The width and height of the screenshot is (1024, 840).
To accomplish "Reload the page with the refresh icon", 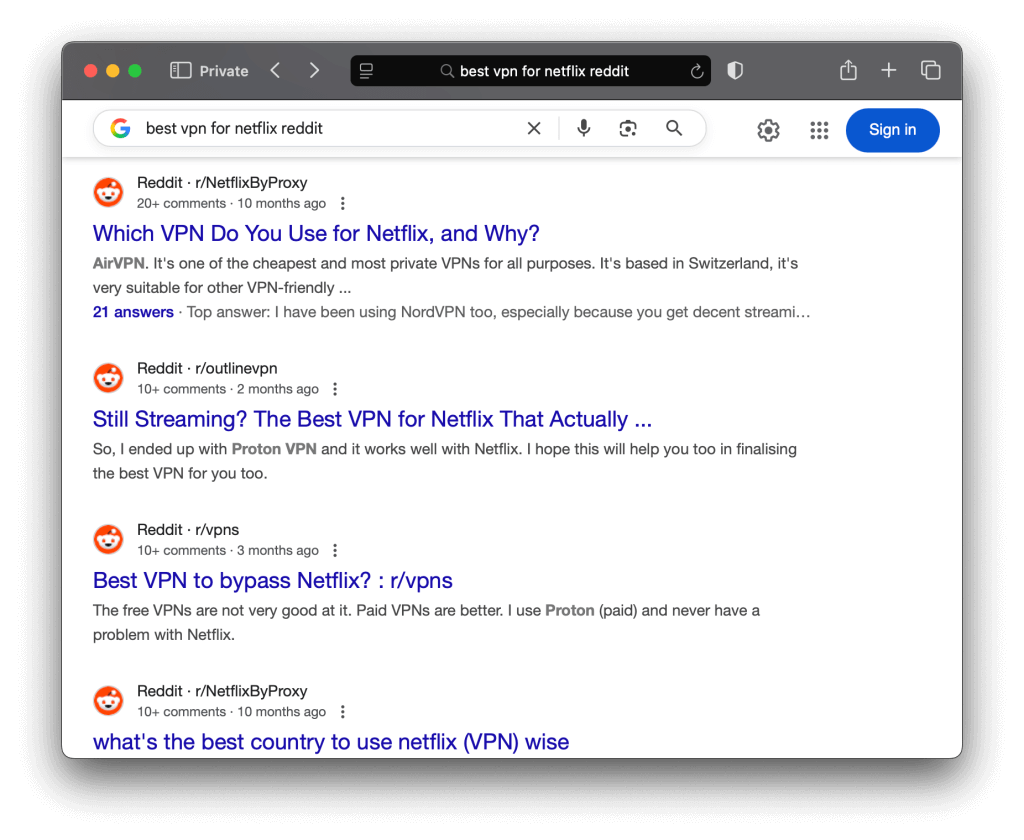I will point(697,71).
